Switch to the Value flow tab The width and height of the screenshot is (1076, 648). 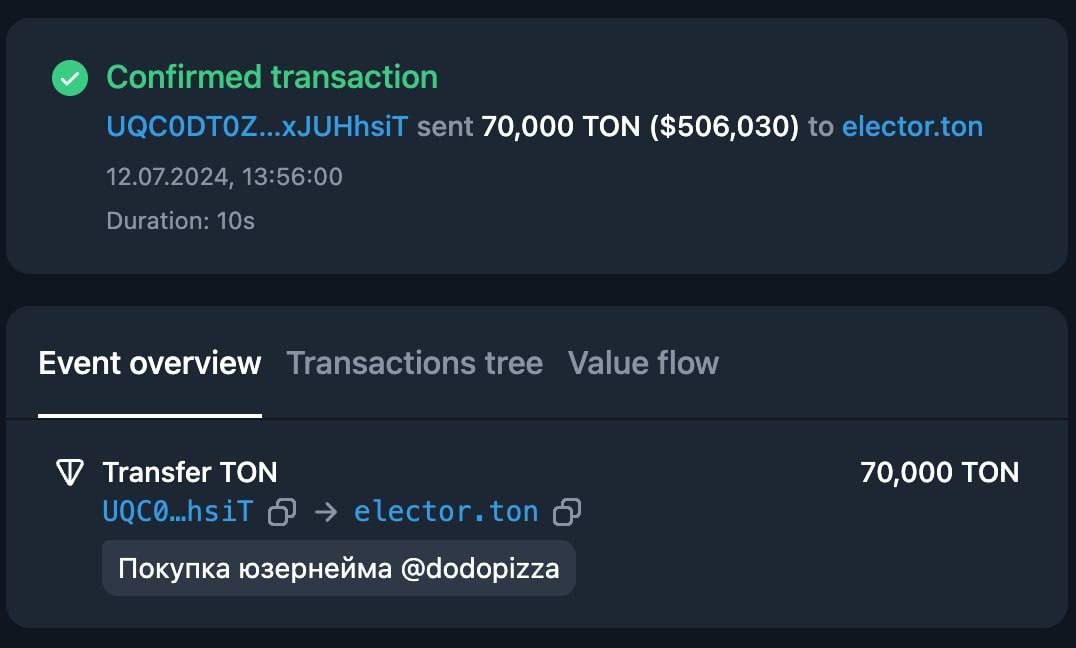[x=644, y=363]
